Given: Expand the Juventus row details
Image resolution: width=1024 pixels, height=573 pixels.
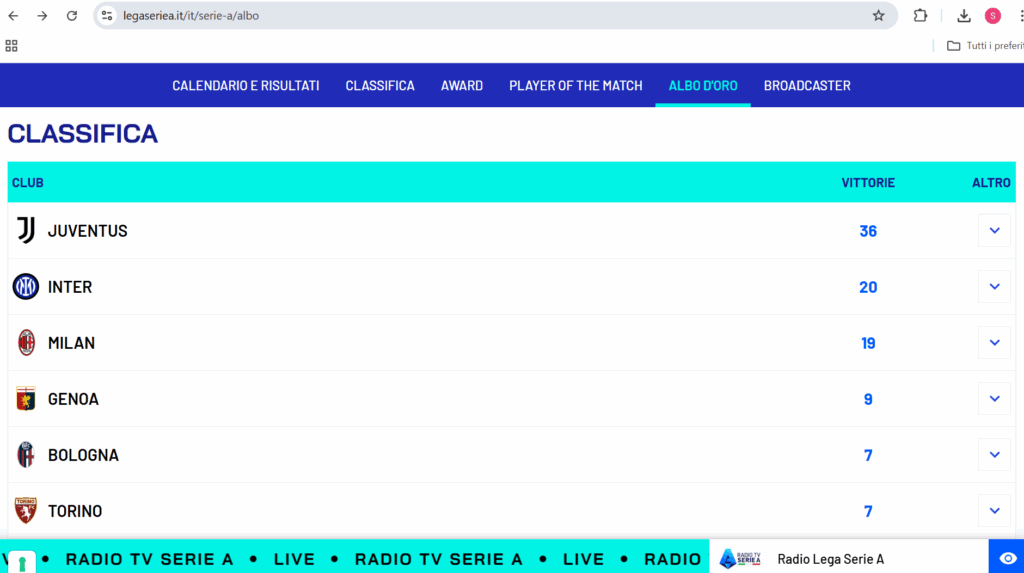Looking at the screenshot, I should [x=994, y=231].
